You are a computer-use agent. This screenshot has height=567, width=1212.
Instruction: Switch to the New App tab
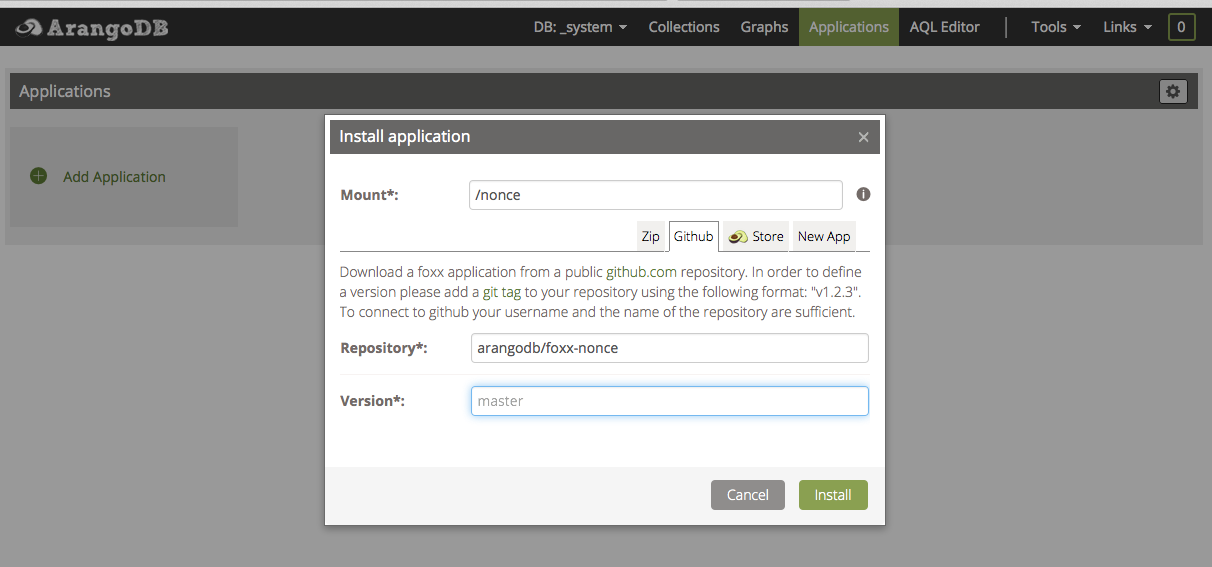click(x=824, y=237)
